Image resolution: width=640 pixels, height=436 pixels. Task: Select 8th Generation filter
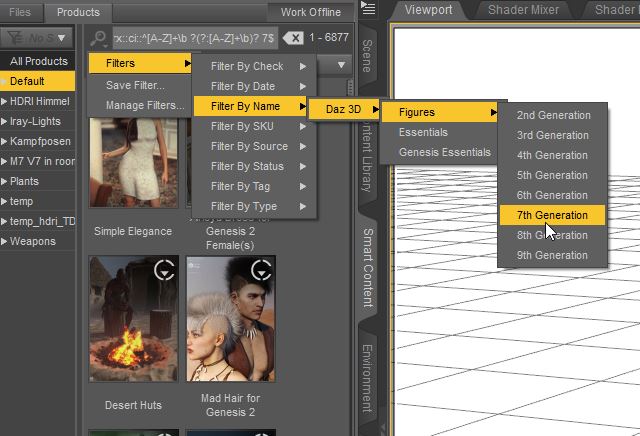point(552,235)
